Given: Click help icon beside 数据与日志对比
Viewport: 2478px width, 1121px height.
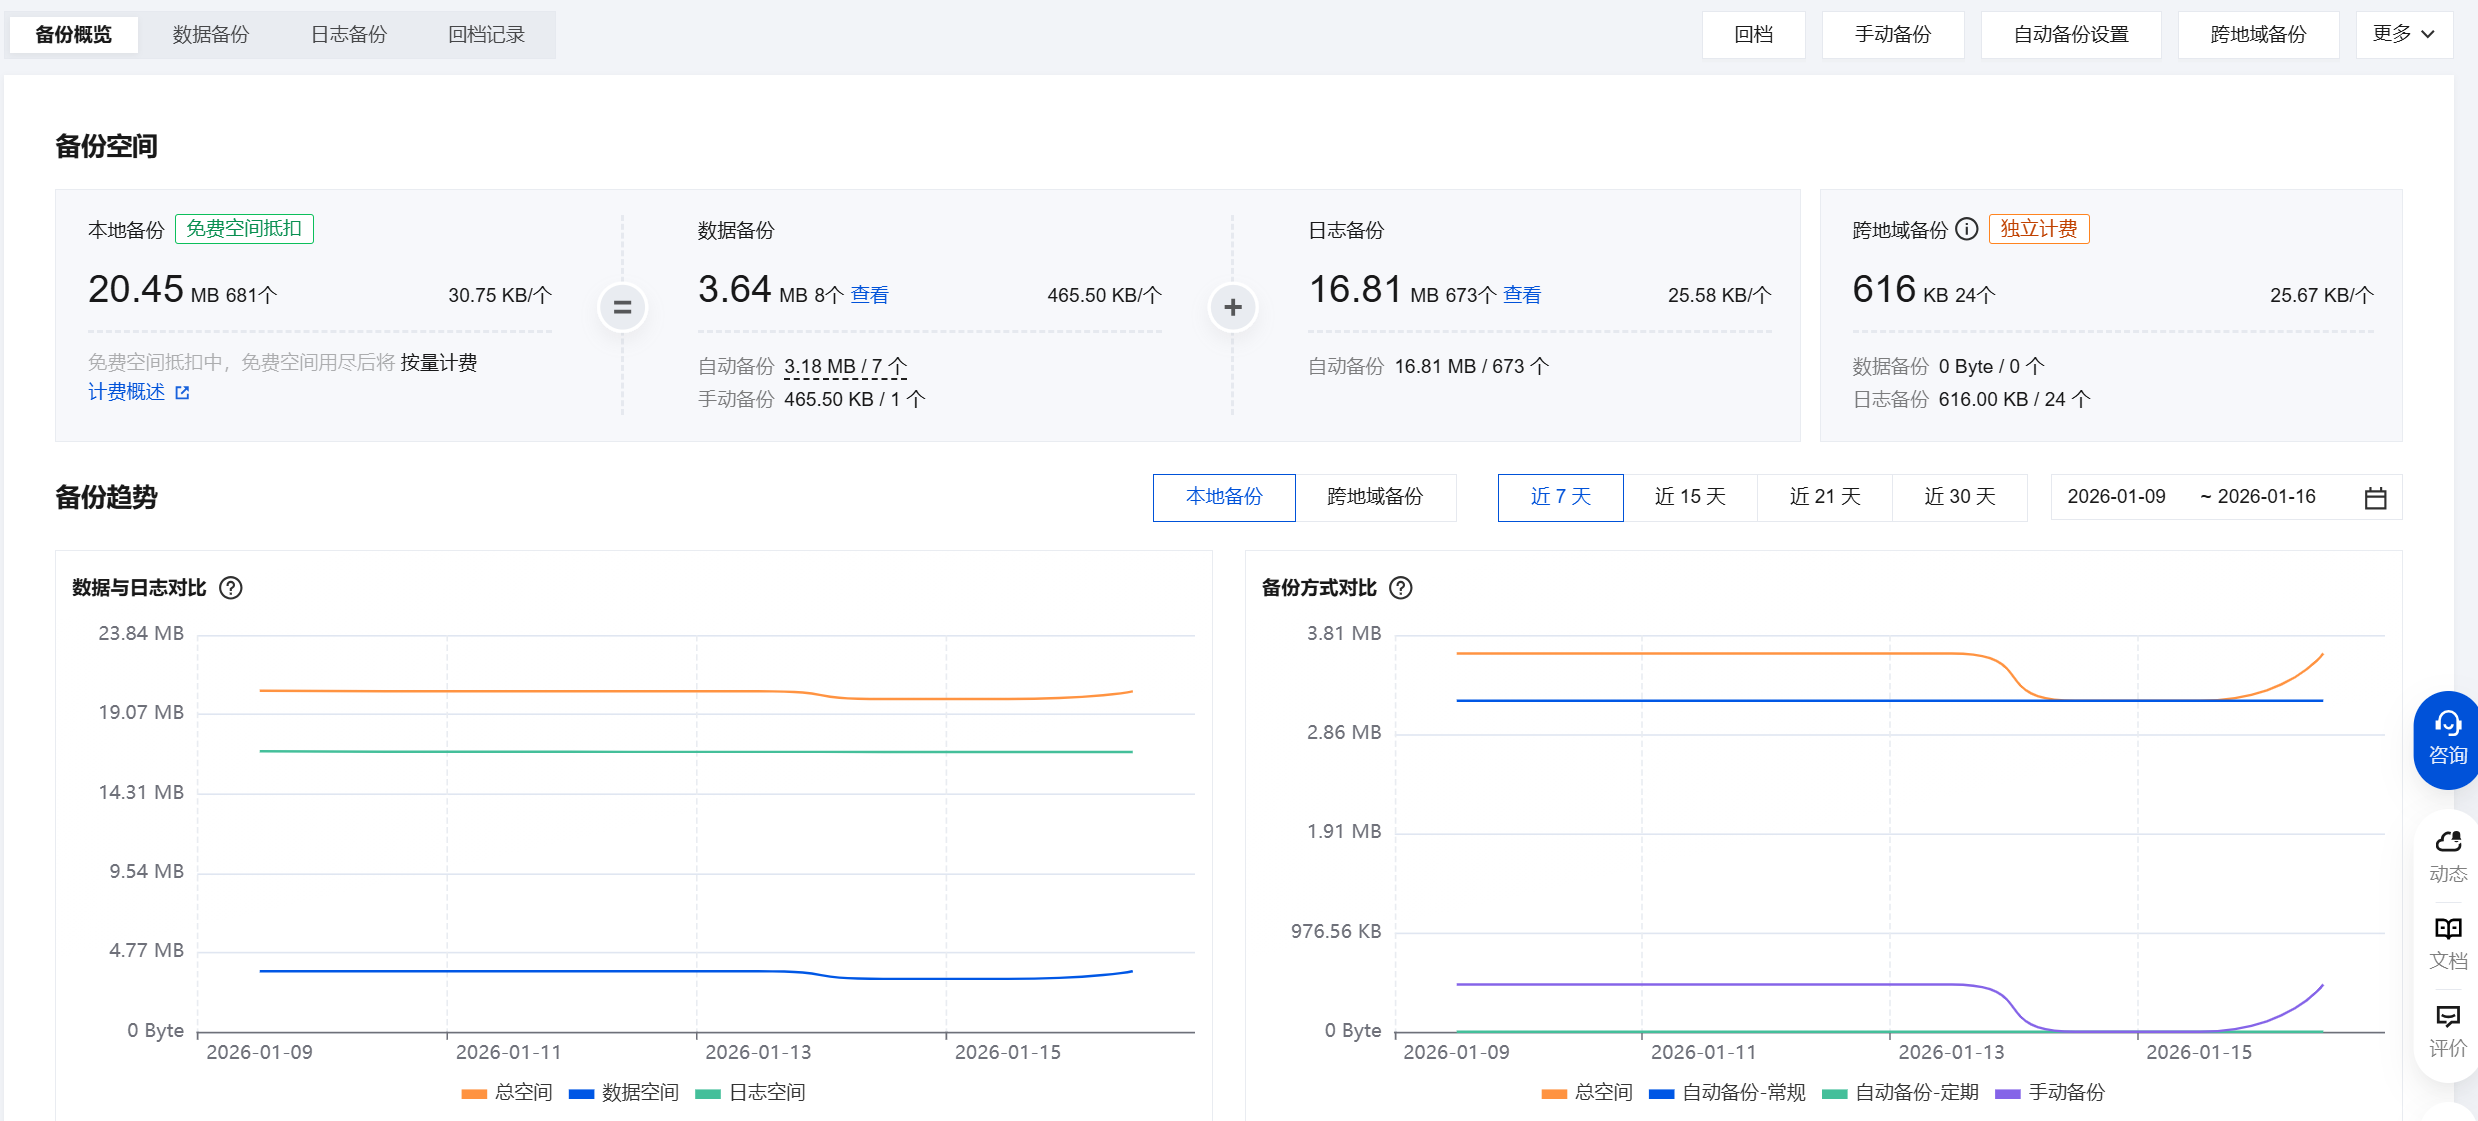Looking at the screenshot, I should (x=231, y=588).
